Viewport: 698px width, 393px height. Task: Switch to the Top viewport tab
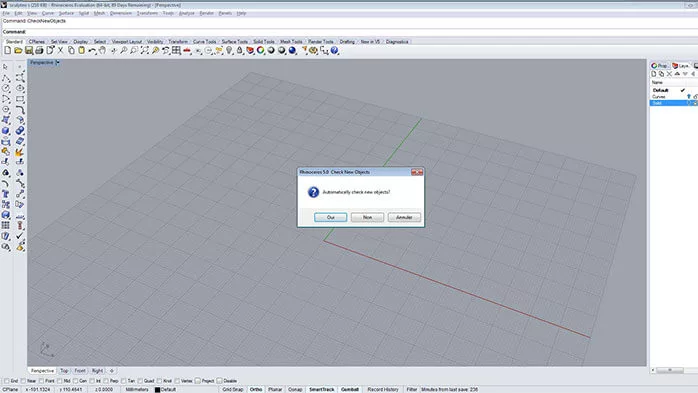[65, 371]
